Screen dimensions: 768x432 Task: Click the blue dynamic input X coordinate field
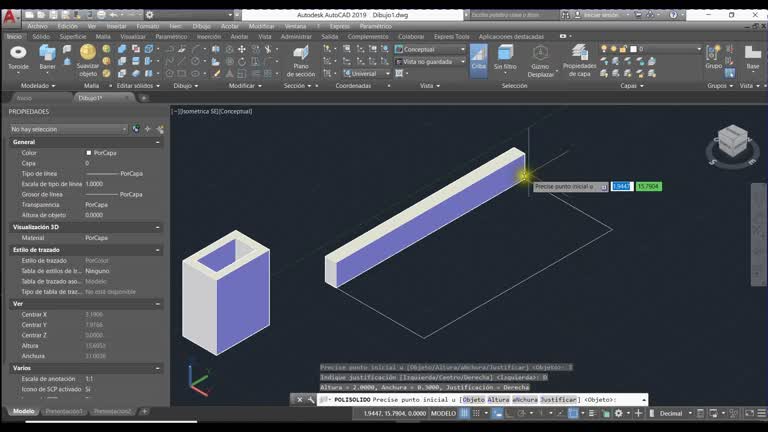622,187
